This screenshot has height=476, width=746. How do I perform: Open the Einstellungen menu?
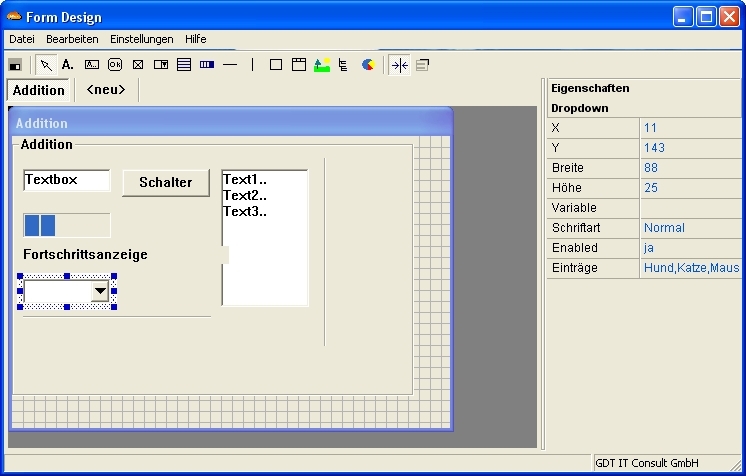click(x=141, y=39)
